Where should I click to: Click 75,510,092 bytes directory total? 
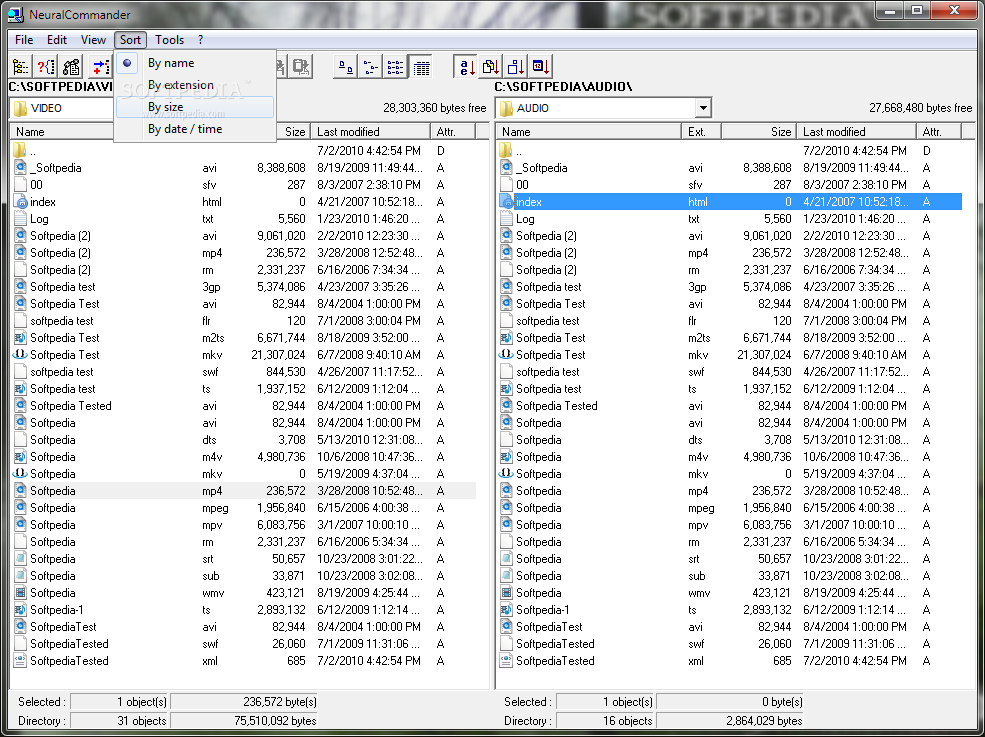point(244,721)
